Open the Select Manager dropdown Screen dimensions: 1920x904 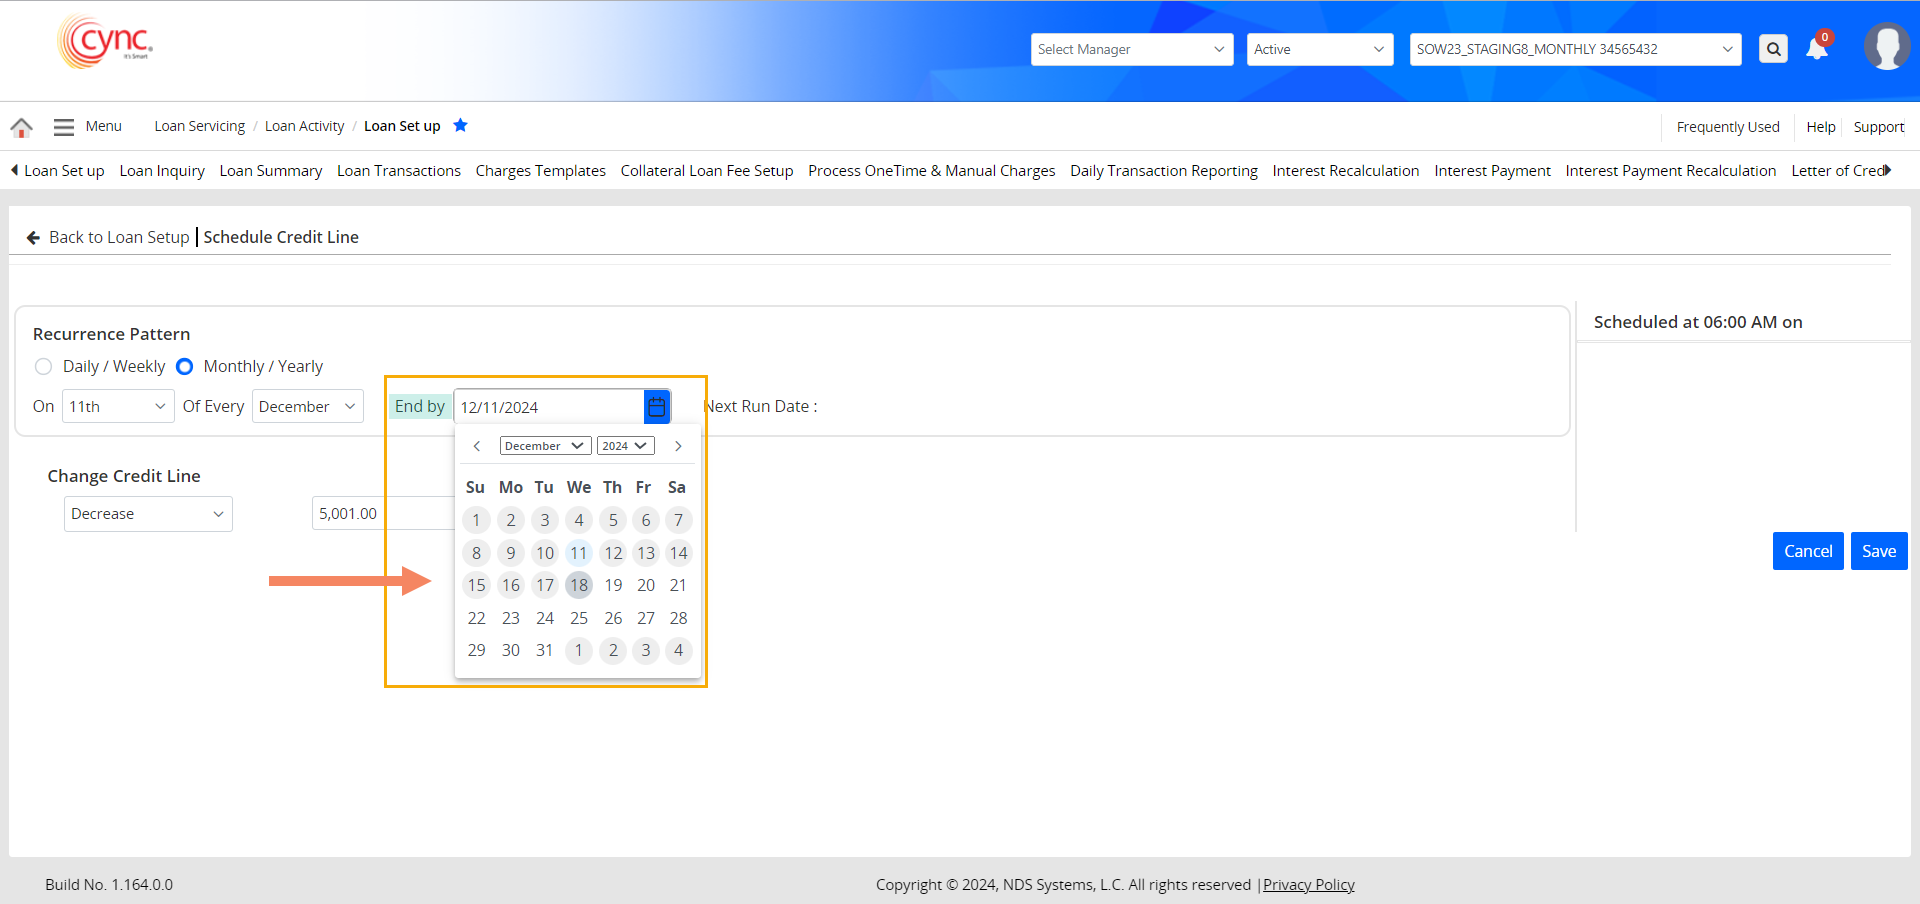pyautogui.click(x=1131, y=49)
